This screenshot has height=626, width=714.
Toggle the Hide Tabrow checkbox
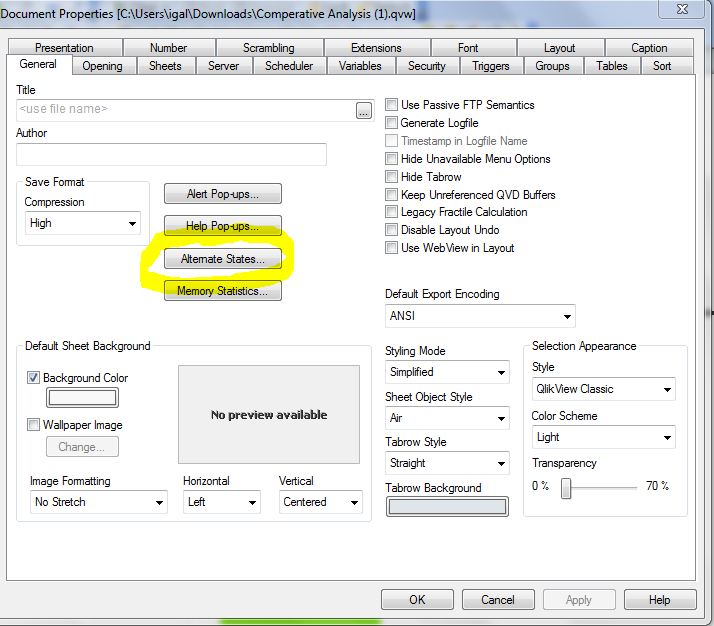pos(392,177)
